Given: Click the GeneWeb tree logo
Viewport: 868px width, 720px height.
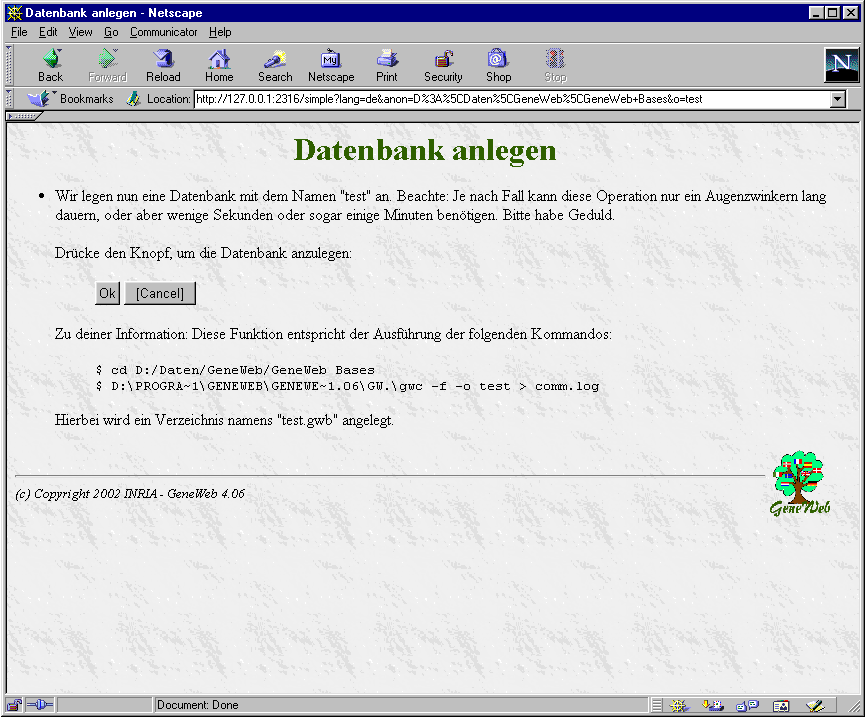Looking at the screenshot, I should click(x=799, y=483).
